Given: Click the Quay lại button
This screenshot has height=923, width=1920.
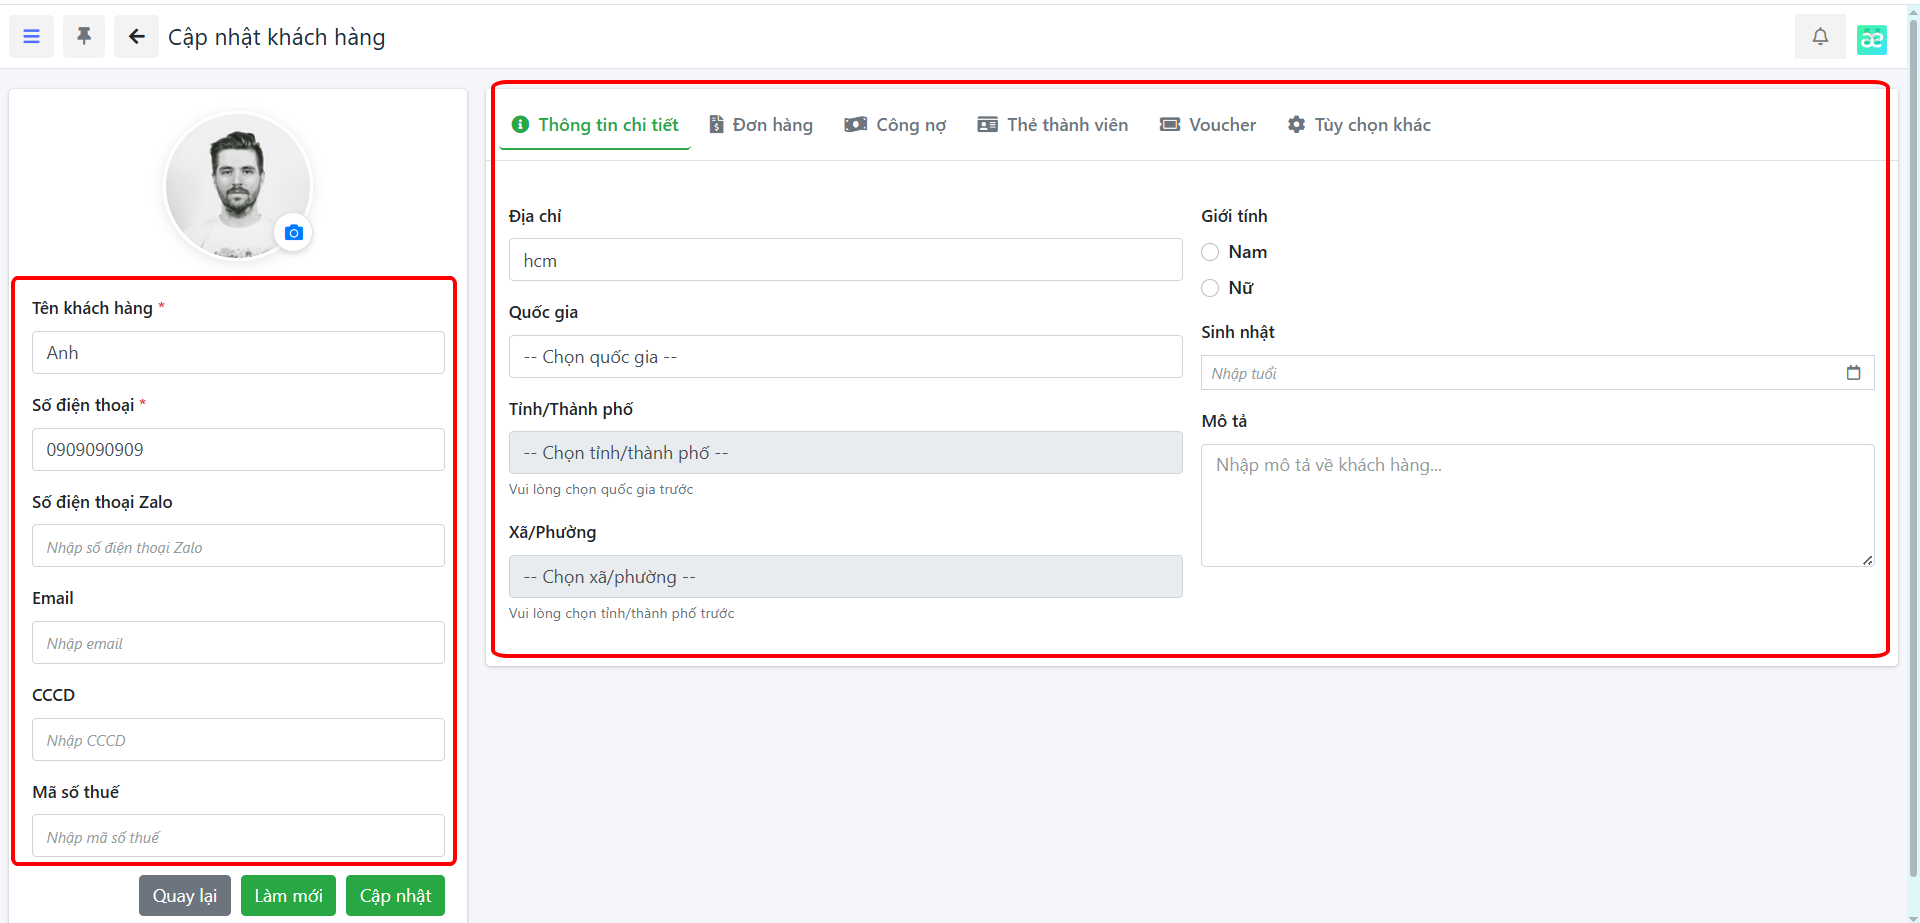Looking at the screenshot, I should point(185,896).
